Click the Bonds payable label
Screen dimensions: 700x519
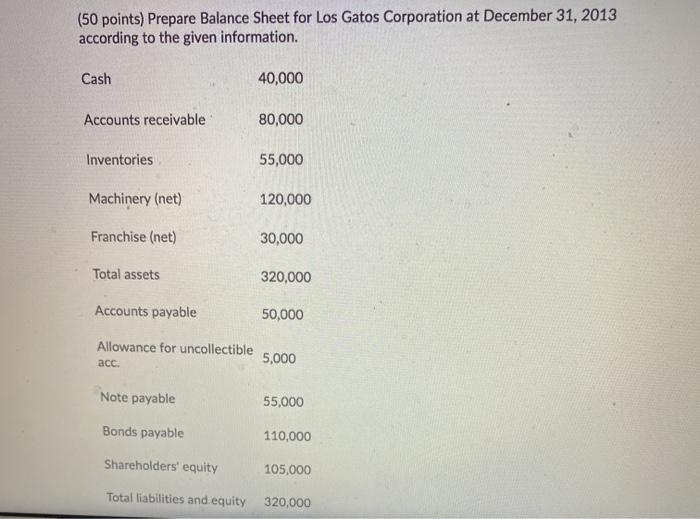click(143, 433)
